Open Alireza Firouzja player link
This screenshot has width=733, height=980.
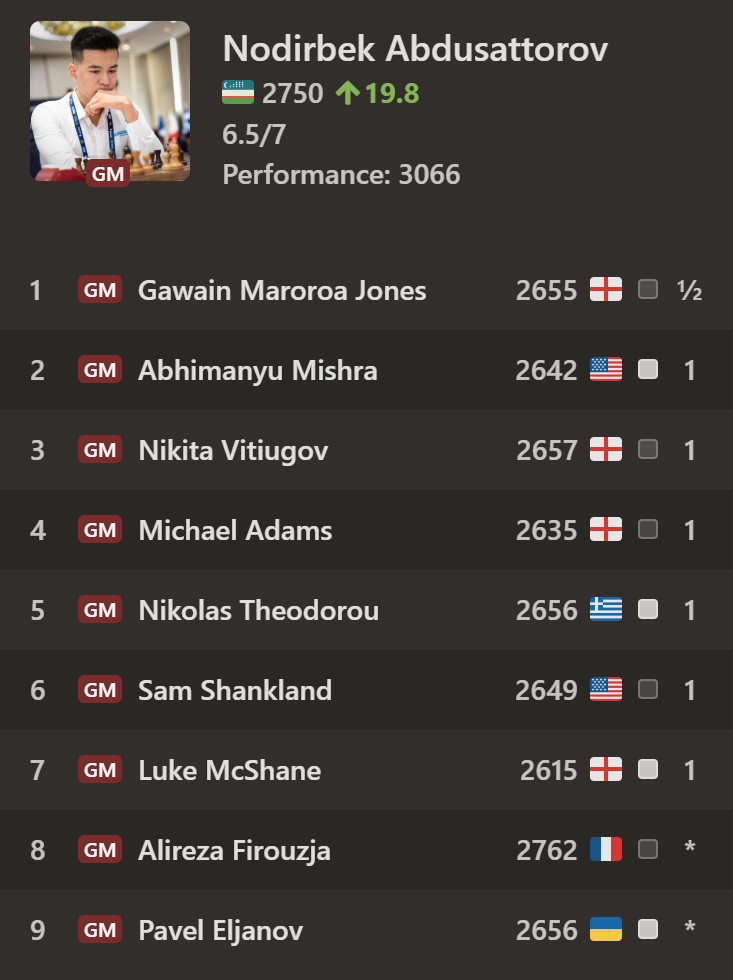[x=234, y=851]
